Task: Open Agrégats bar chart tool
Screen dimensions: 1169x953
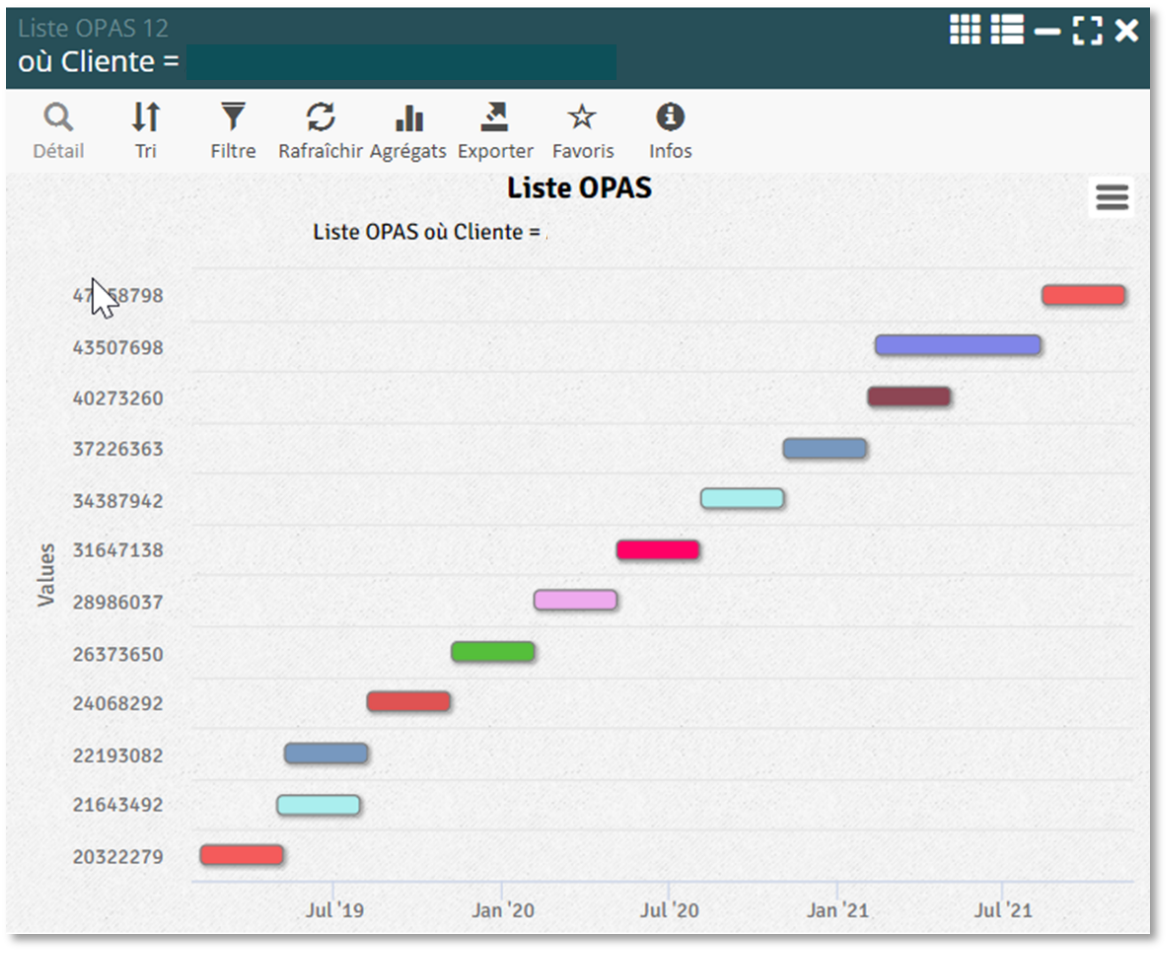Action: [408, 131]
